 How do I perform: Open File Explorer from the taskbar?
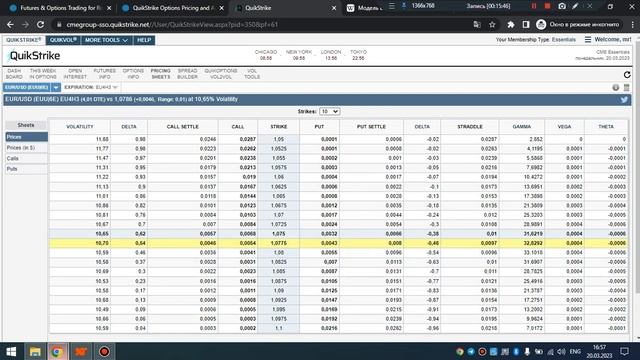[x=35, y=351]
